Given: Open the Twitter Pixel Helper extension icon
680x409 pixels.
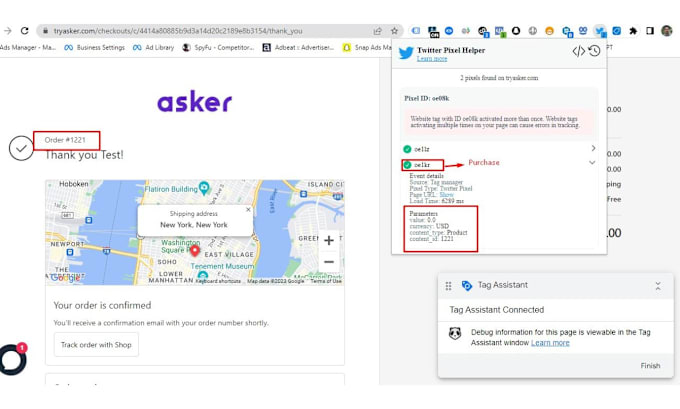Looking at the screenshot, I should pyautogui.click(x=600, y=31).
